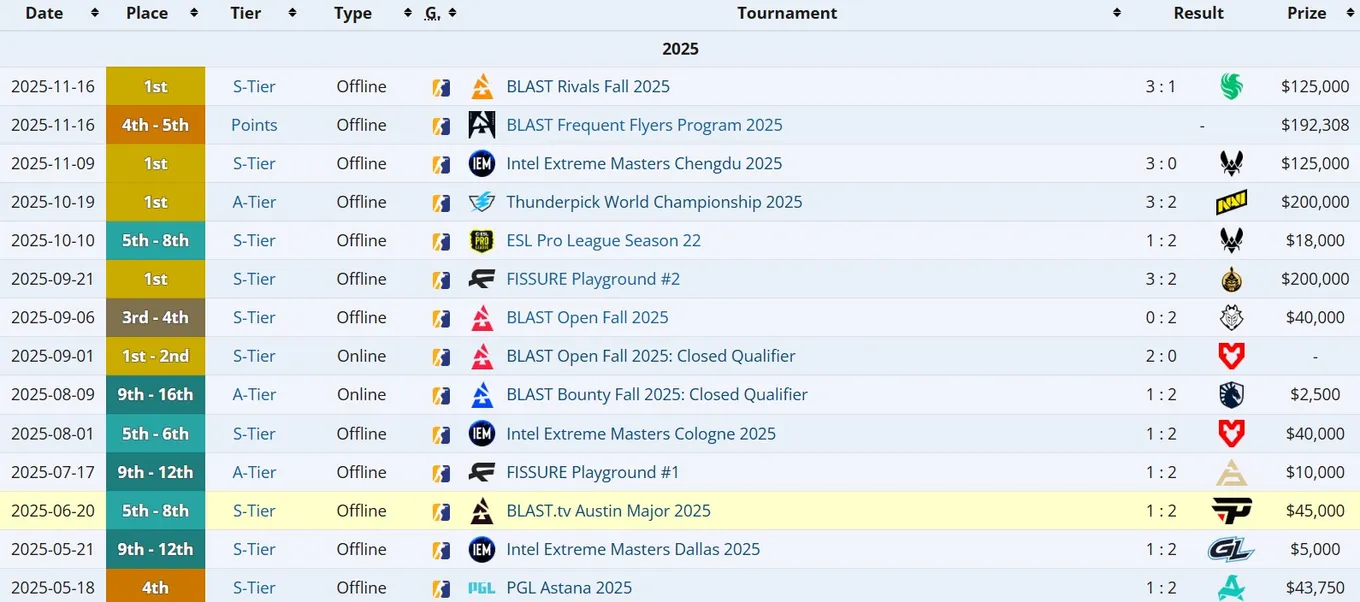Click G2 logo in BLAST Open Fall 2025 row

1231,317
